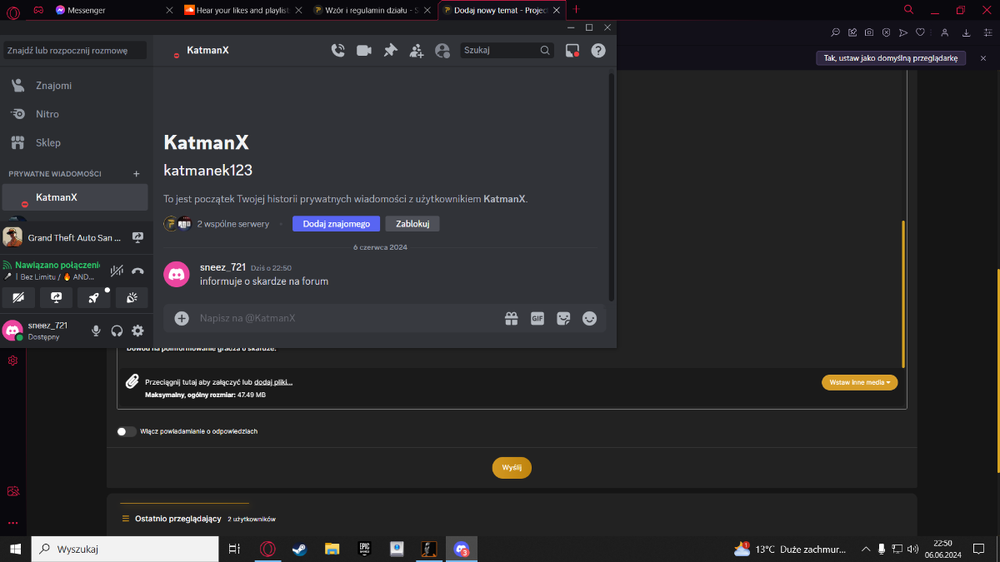Open Epic Games from the taskbar
The image size is (1000, 562).
point(364,549)
